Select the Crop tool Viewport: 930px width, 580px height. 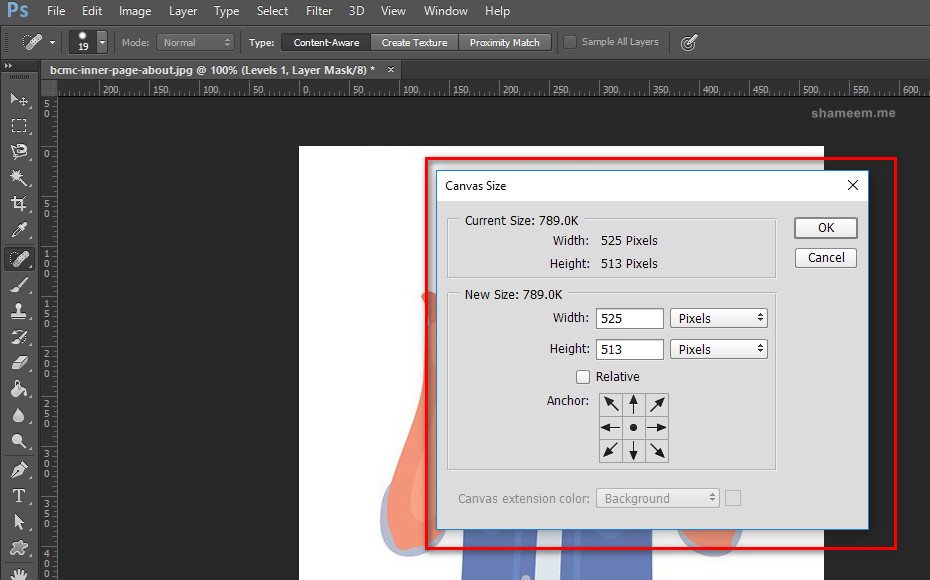click(x=19, y=204)
